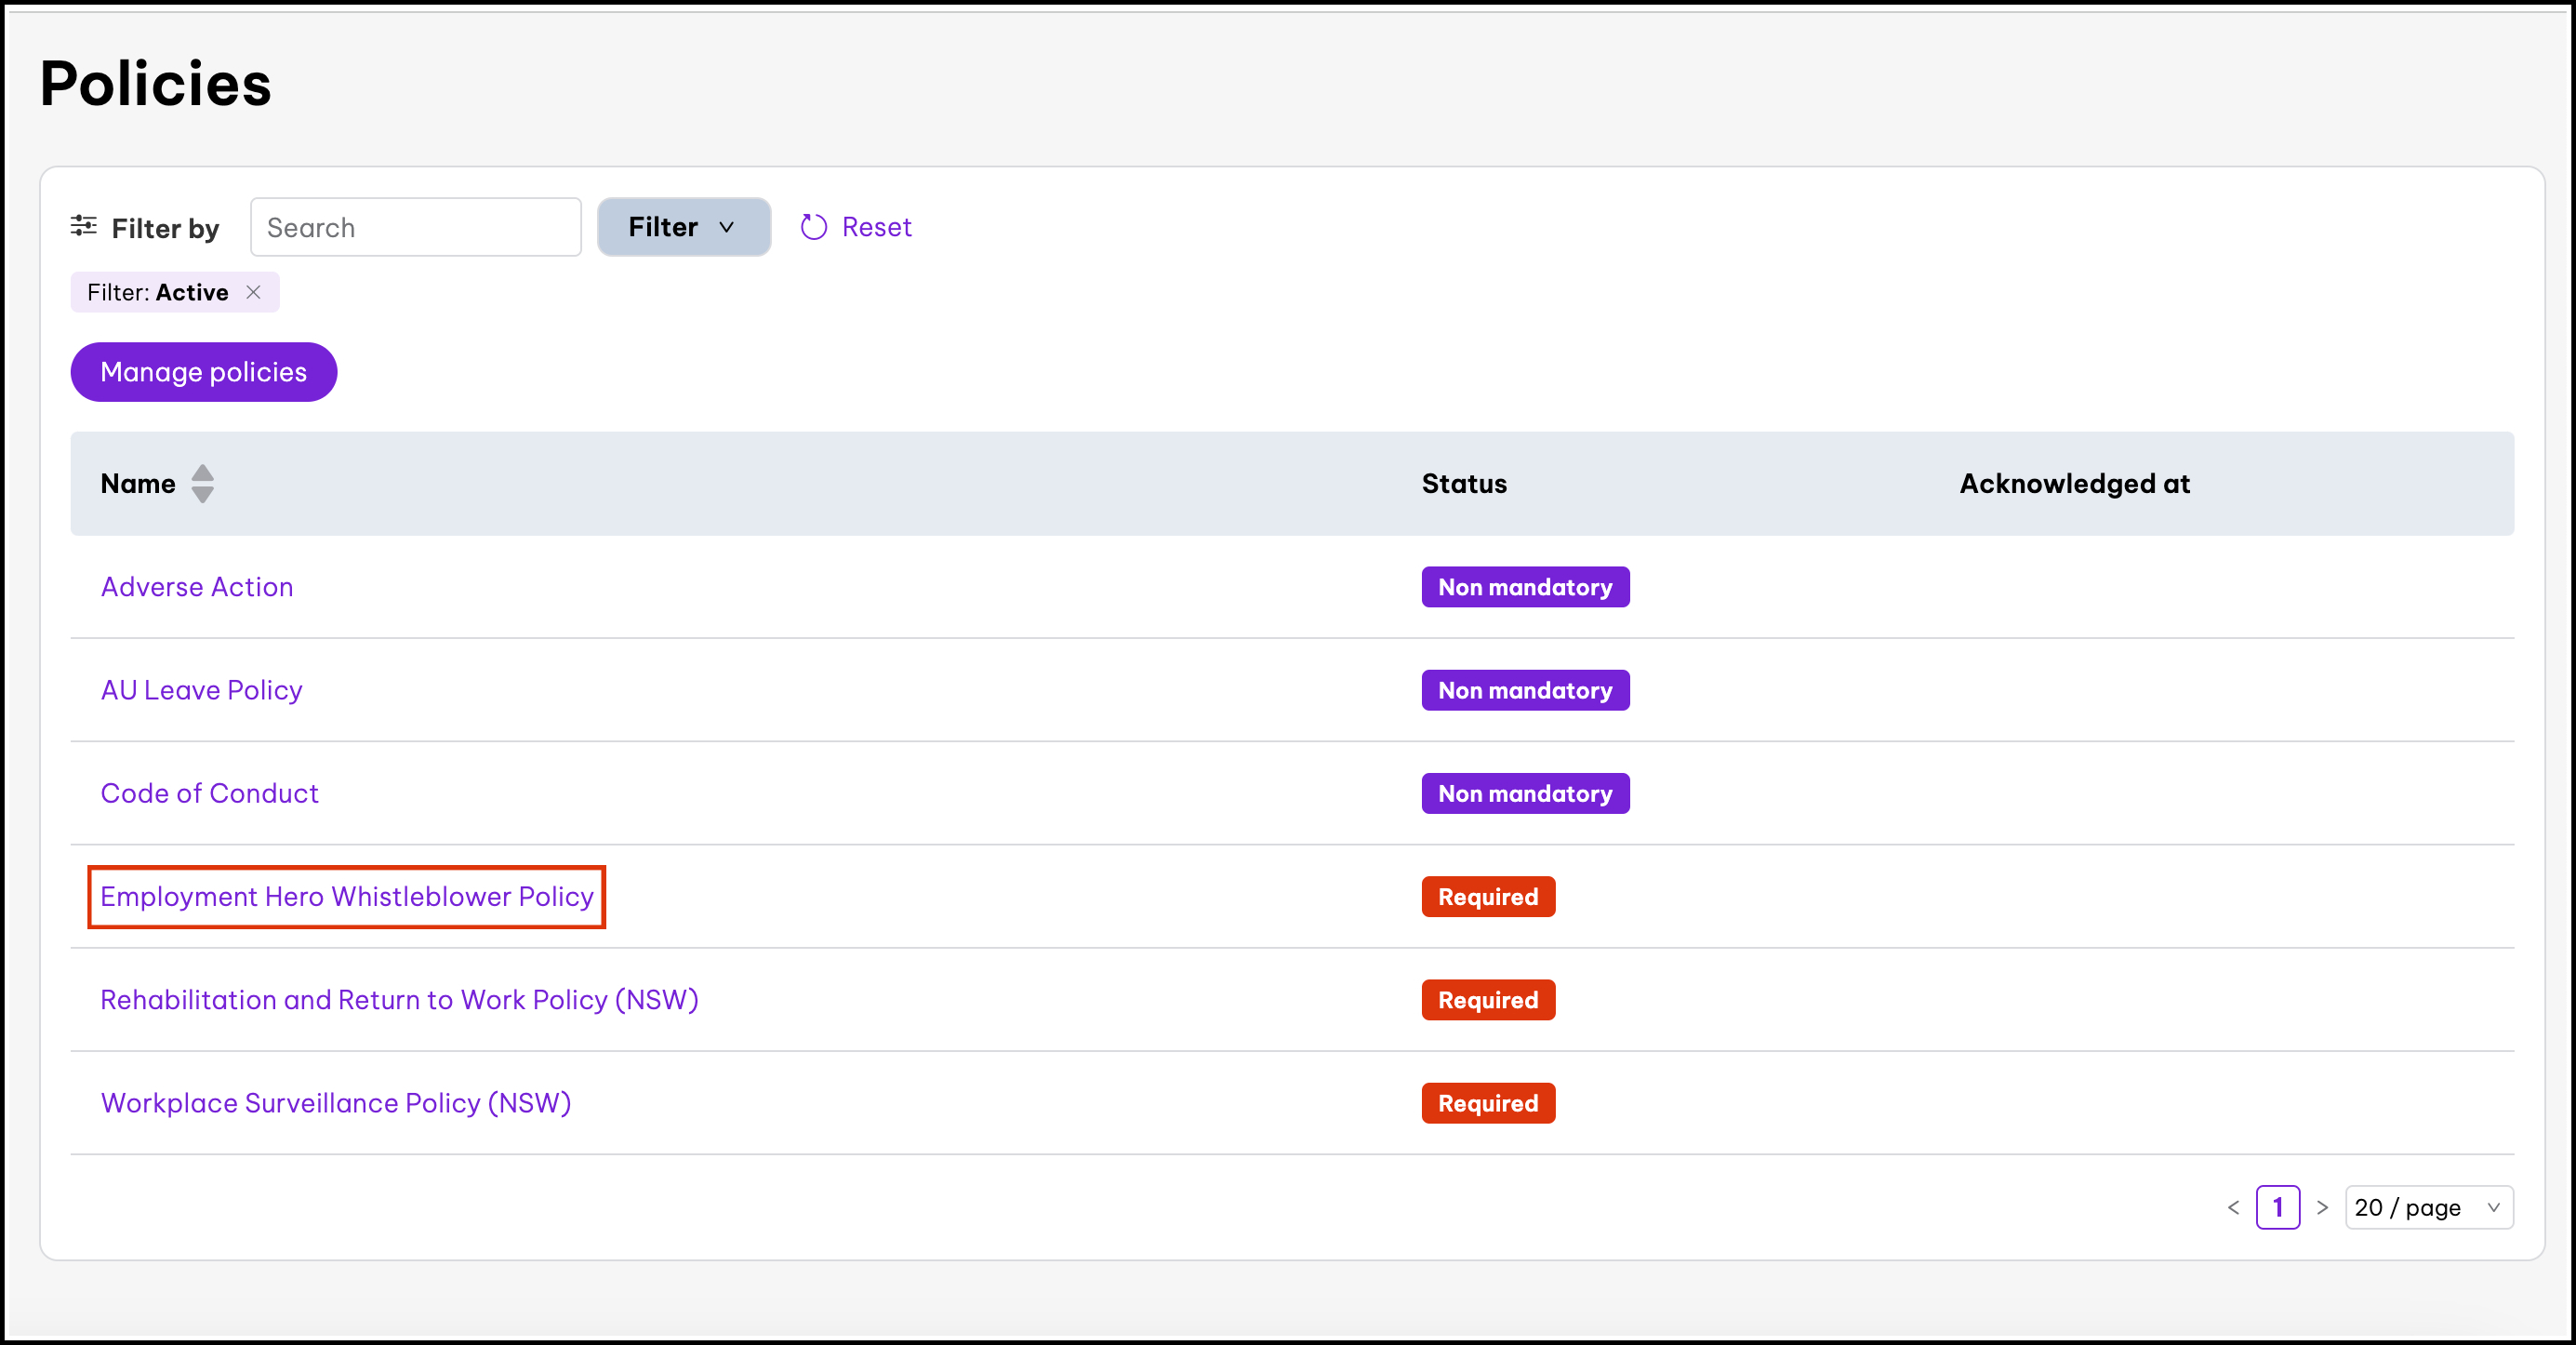Screen dimensions: 2576x1345
Task: Click the Manage policies button
Action: (203, 372)
